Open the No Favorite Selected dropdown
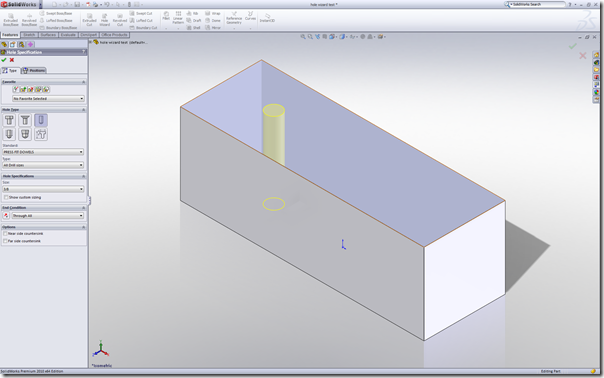604x378 pixels. tap(48, 99)
